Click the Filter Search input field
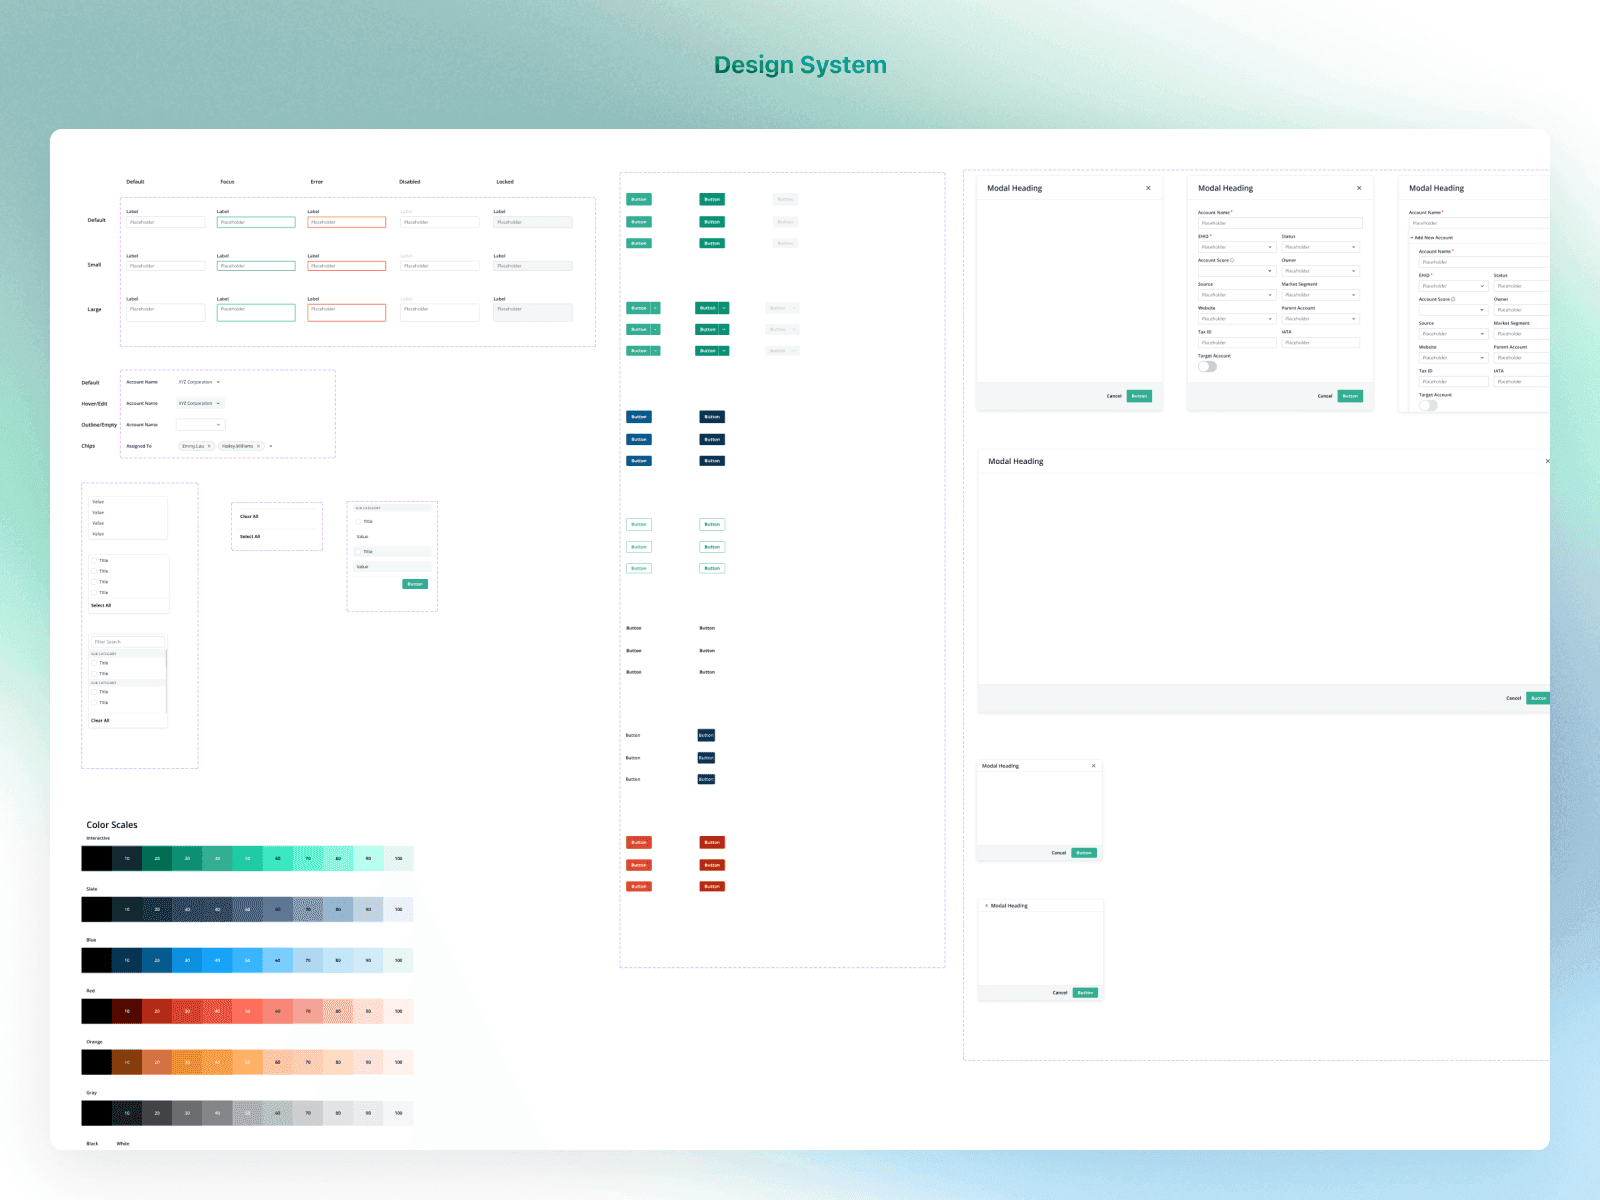The height and width of the screenshot is (1200, 1600). [x=128, y=642]
